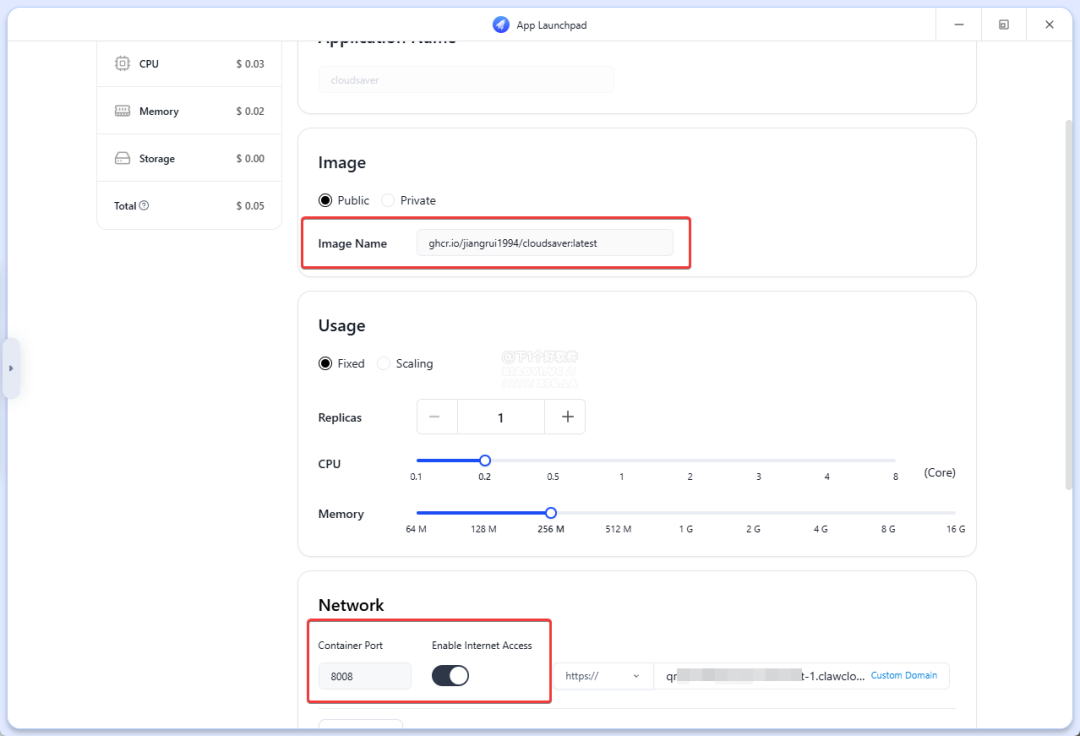The height and width of the screenshot is (736, 1080).
Task: Select the Public image radio button
Action: point(325,200)
